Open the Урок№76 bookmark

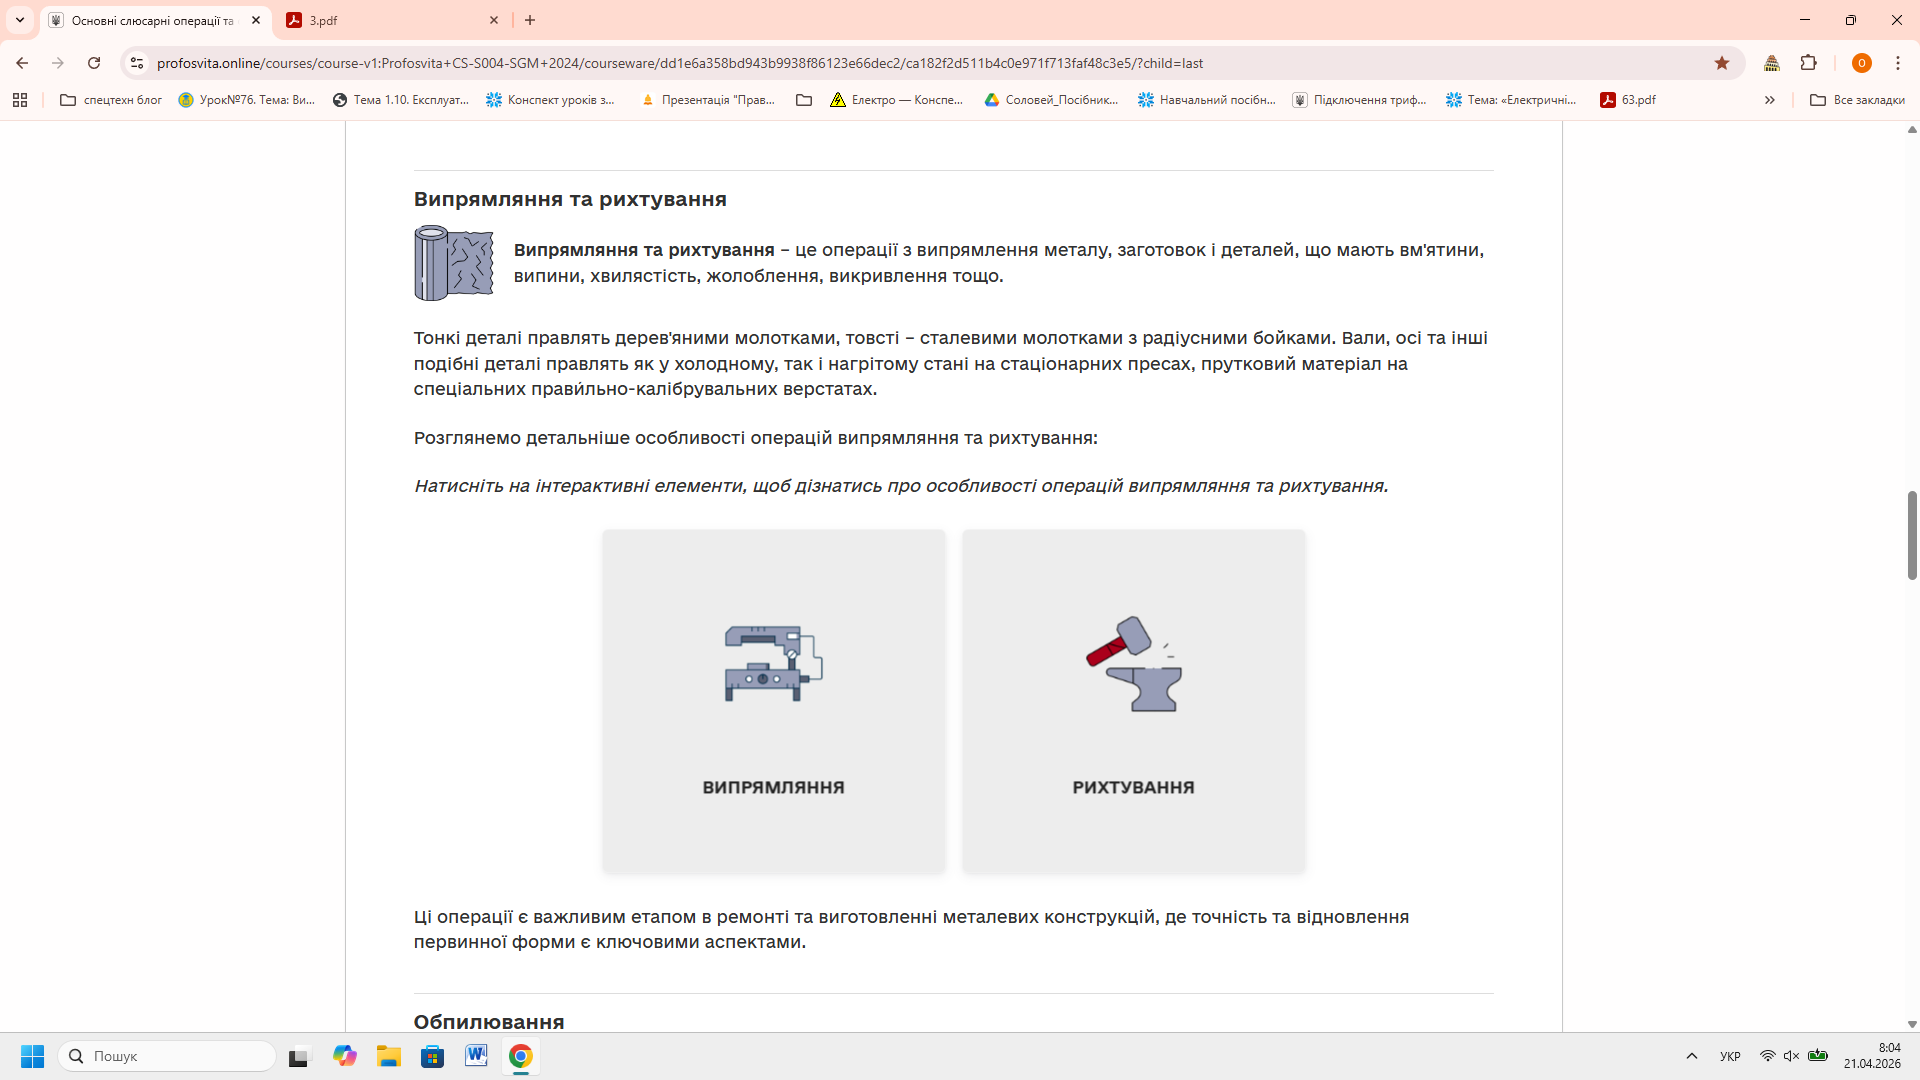246,100
